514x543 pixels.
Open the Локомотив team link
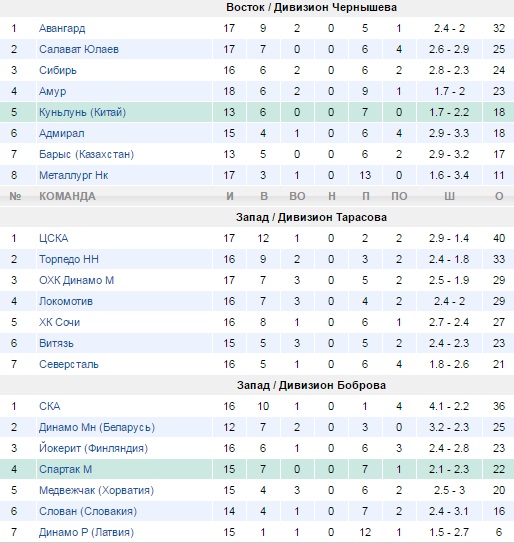coord(66,301)
